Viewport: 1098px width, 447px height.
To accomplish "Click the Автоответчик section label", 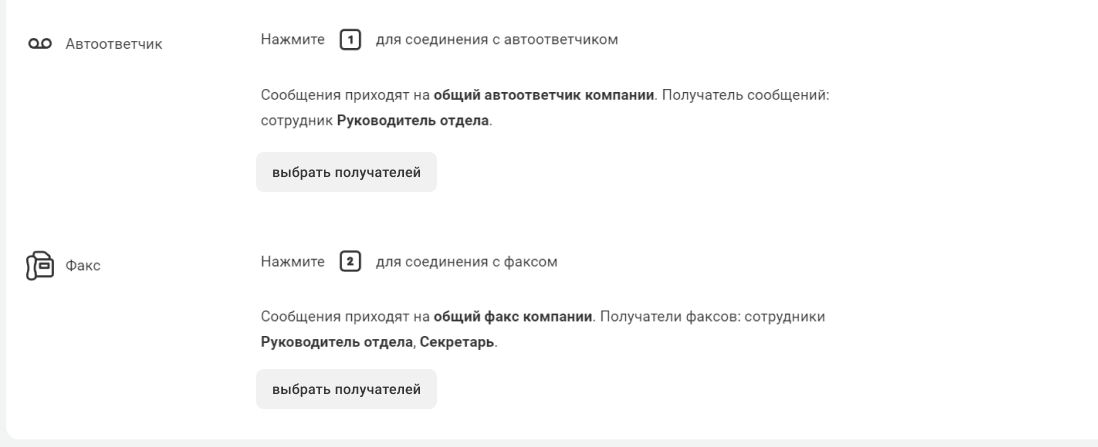I will pyautogui.click(x=113, y=46).
